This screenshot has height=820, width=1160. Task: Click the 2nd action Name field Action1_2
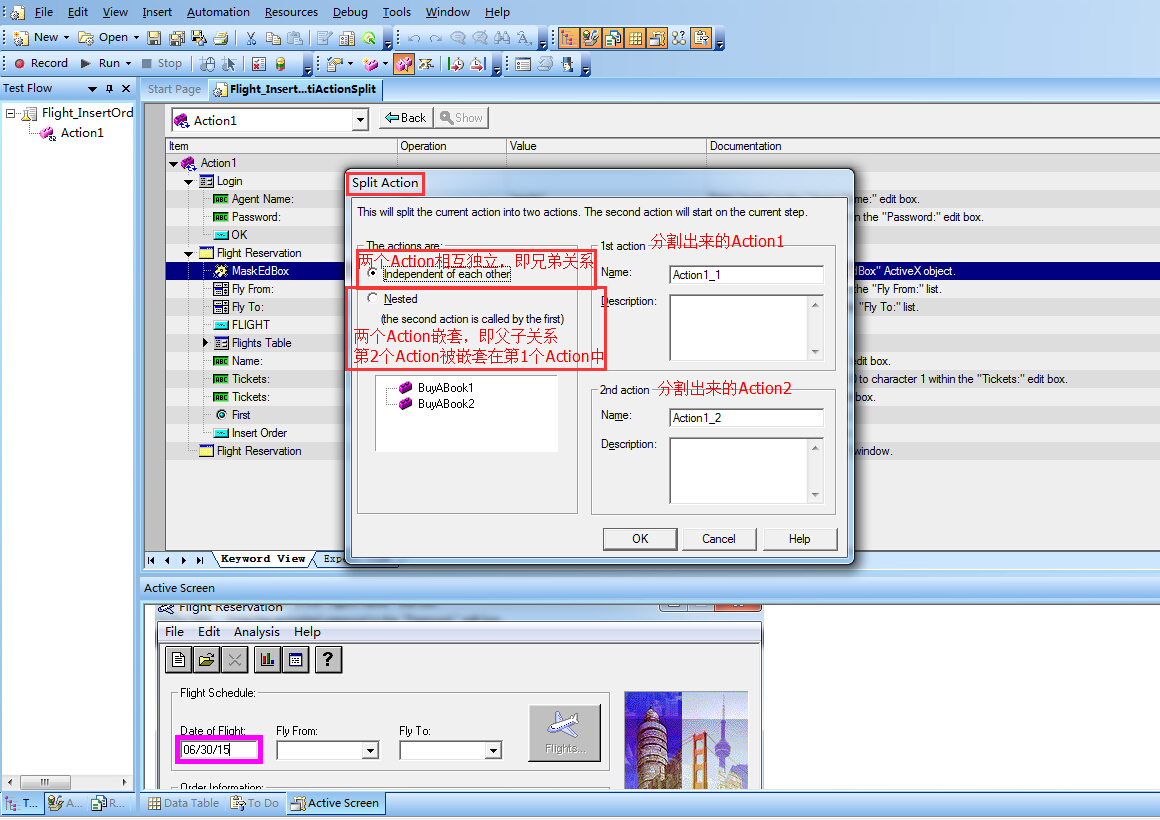pyautogui.click(x=746, y=417)
